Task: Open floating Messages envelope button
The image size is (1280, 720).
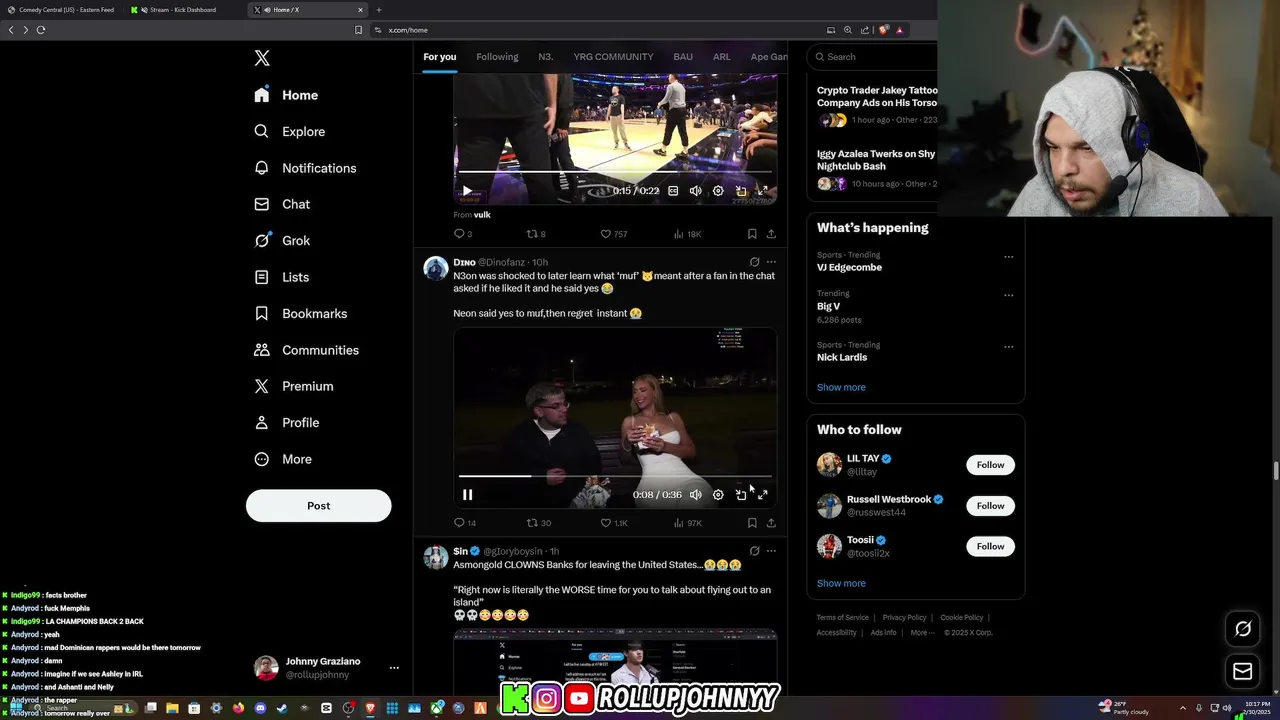Action: 1243,672
